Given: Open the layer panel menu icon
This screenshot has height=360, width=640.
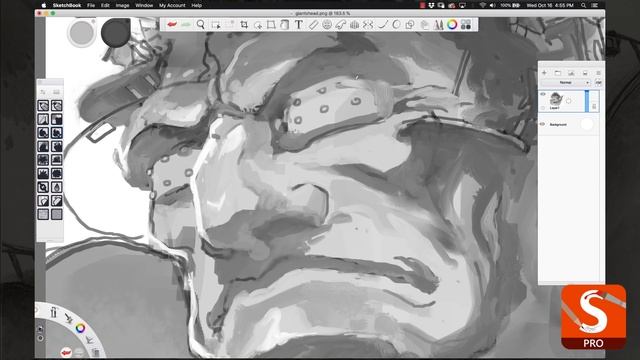Looking at the screenshot, I should tap(598, 73).
